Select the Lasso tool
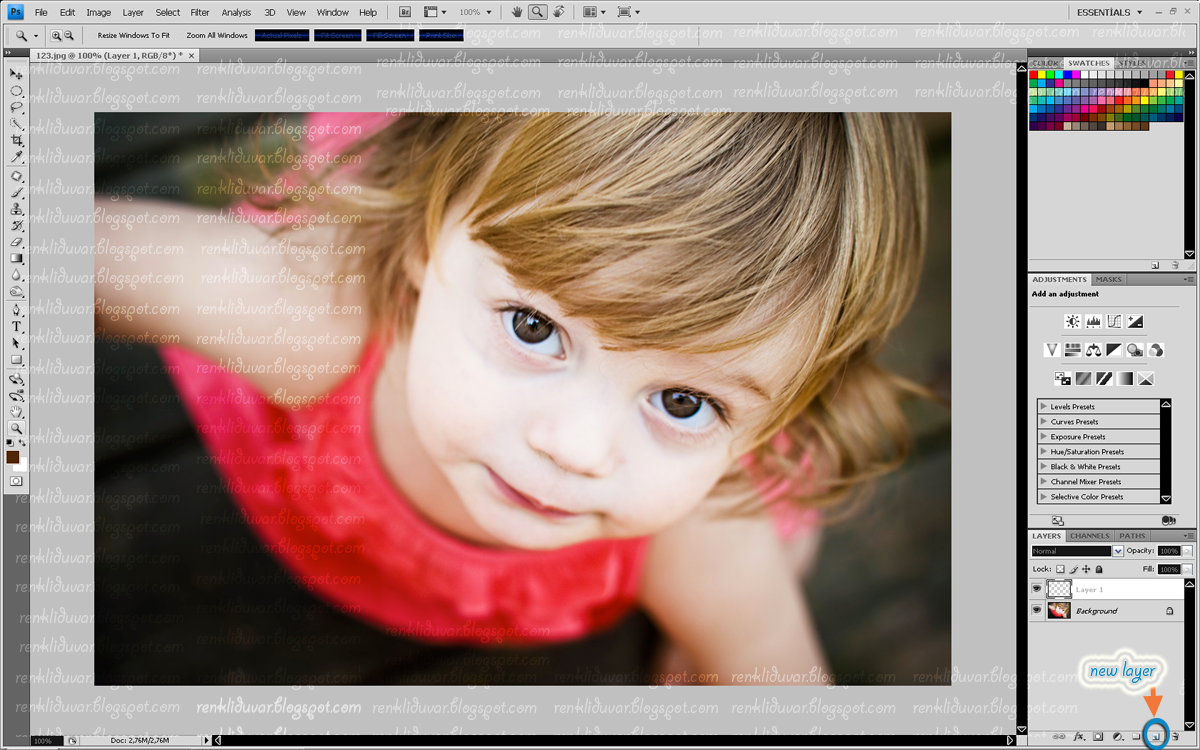The height and width of the screenshot is (750, 1200). click(x=17, y=107)
